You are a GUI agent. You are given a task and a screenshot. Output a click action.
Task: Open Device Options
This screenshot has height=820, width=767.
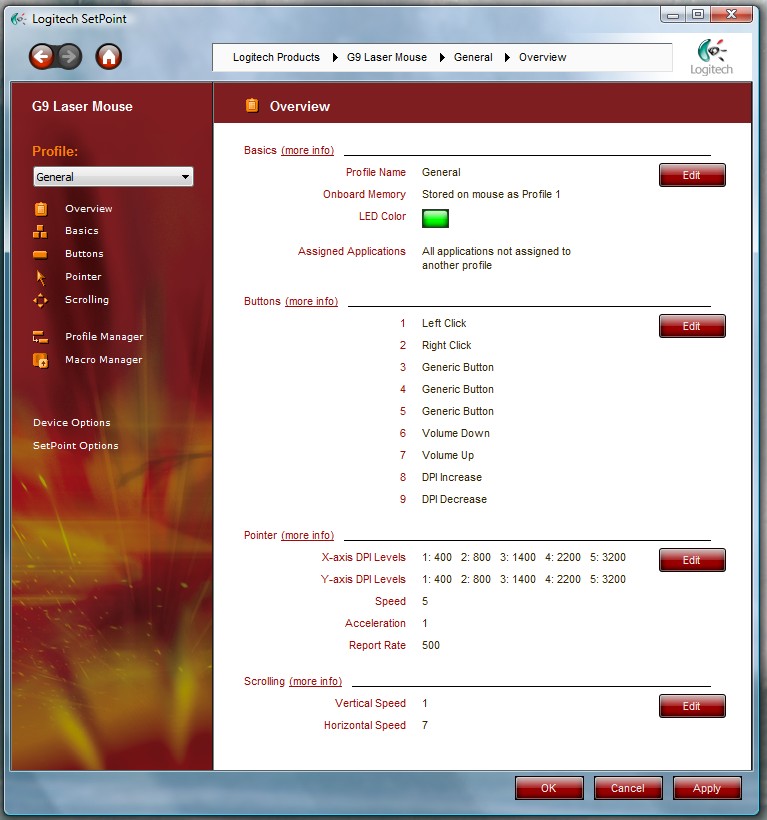[x=72, y=423]
